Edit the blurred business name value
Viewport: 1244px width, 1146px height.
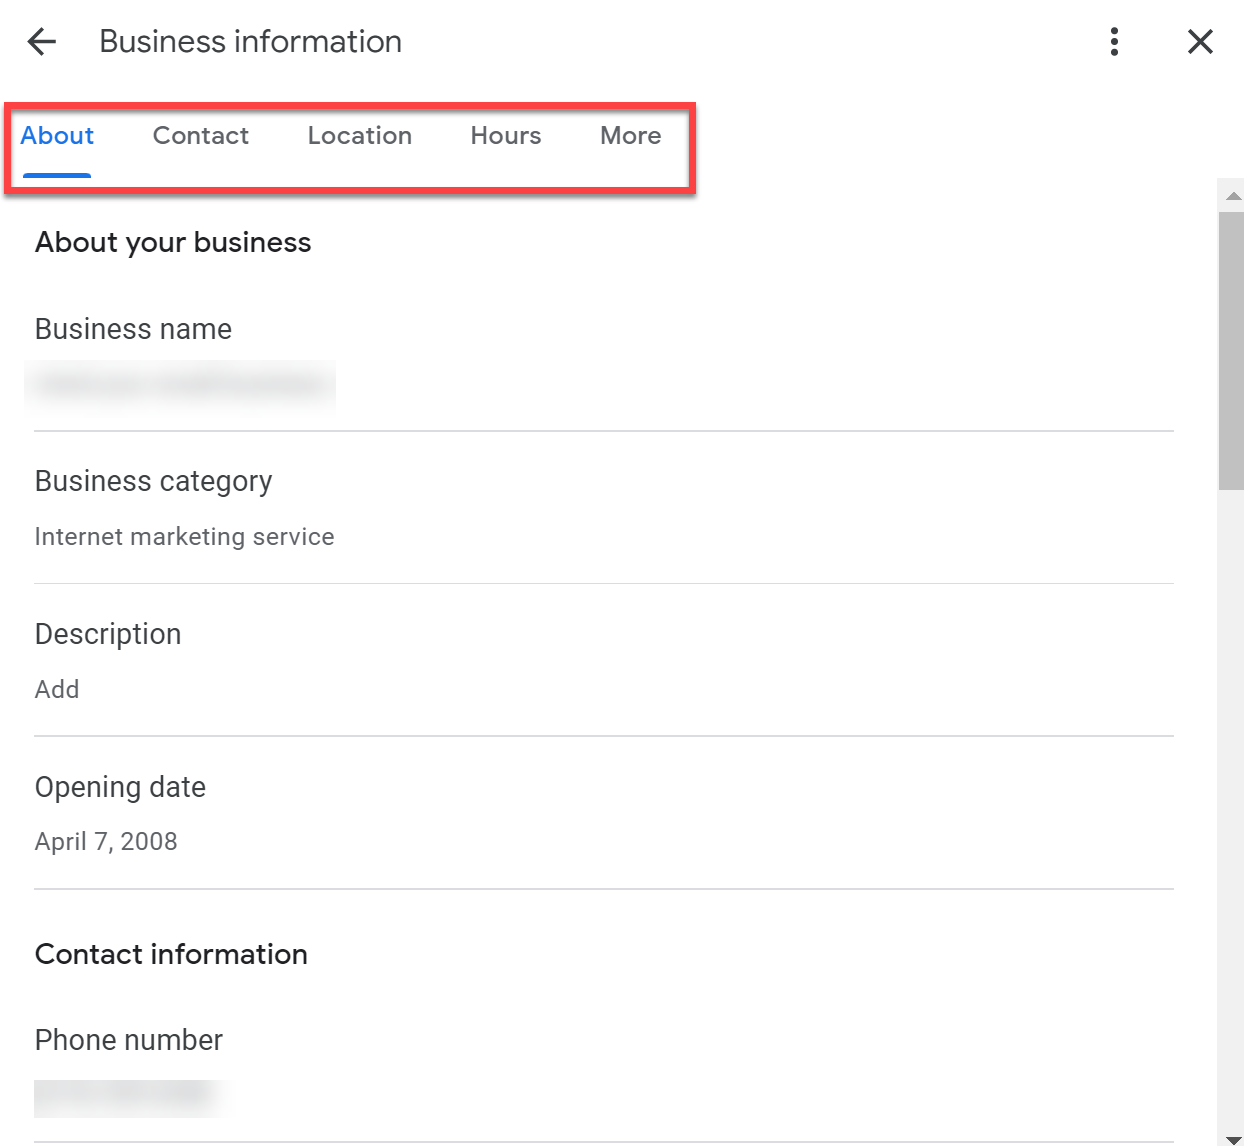click(x=180, y=385)
